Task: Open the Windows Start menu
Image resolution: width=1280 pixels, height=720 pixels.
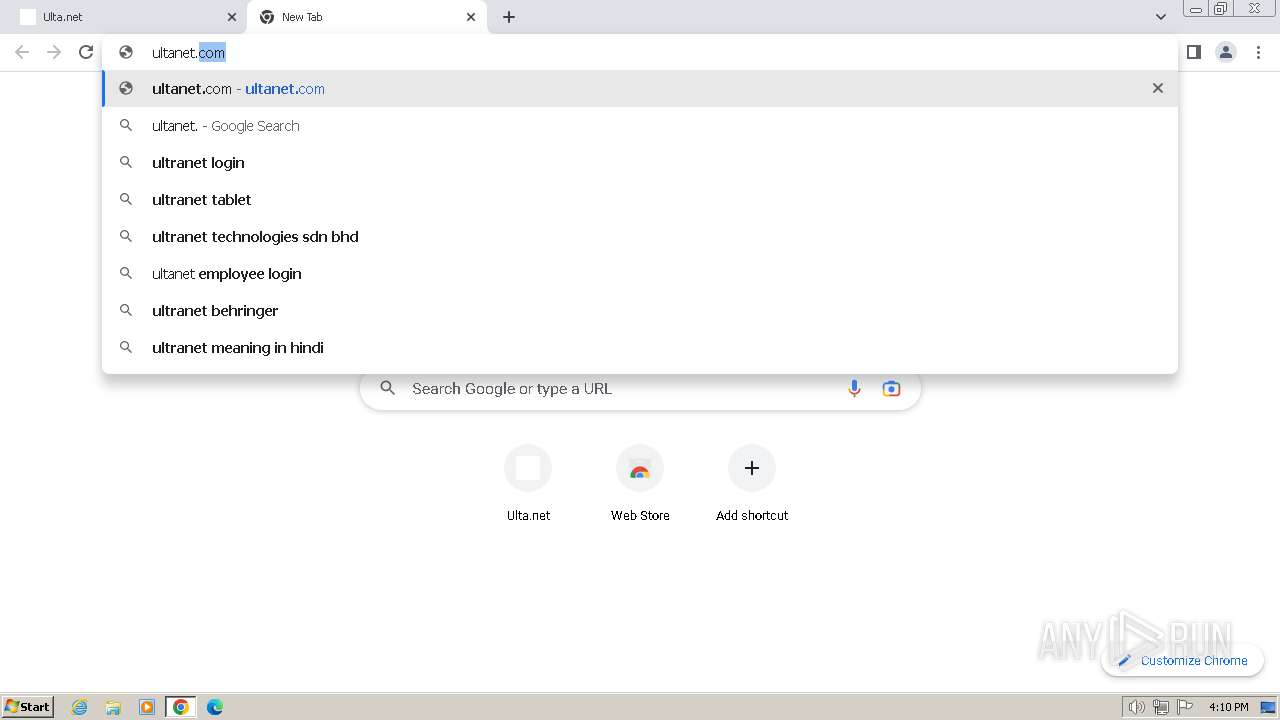Action: tap(28, 707)
